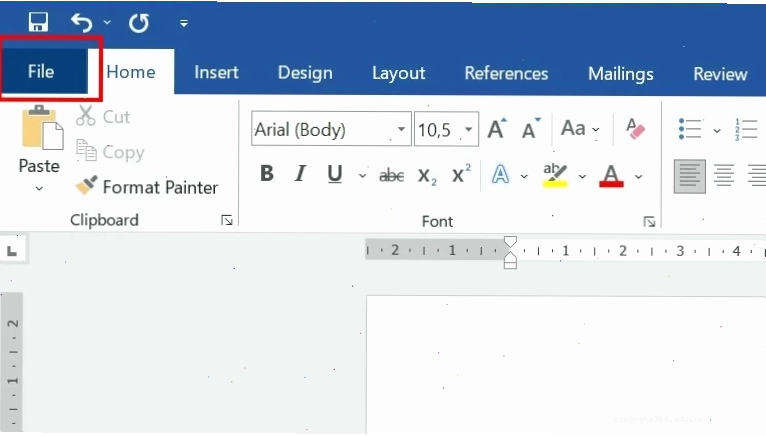Expand the font size dropdown arrow
This screenshot has height=436, width=766.
click(x=468, y=130)
